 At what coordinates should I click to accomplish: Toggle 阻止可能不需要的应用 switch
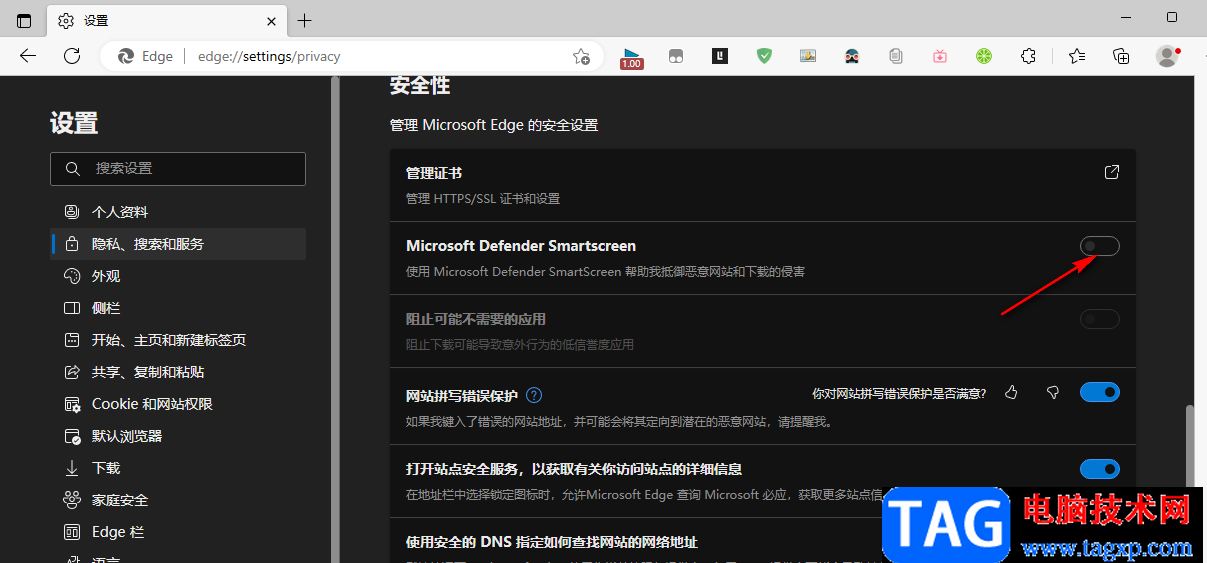coord(1099,319)
